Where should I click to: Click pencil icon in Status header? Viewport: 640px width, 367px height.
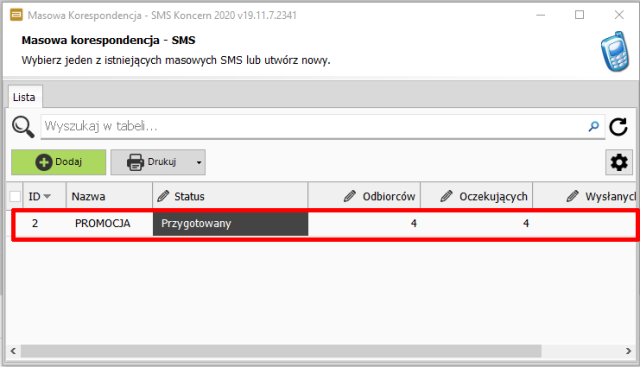[163, 196]
